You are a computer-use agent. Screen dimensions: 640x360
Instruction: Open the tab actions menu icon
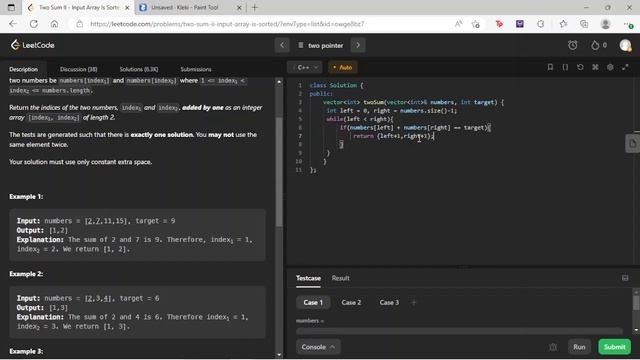11,7
